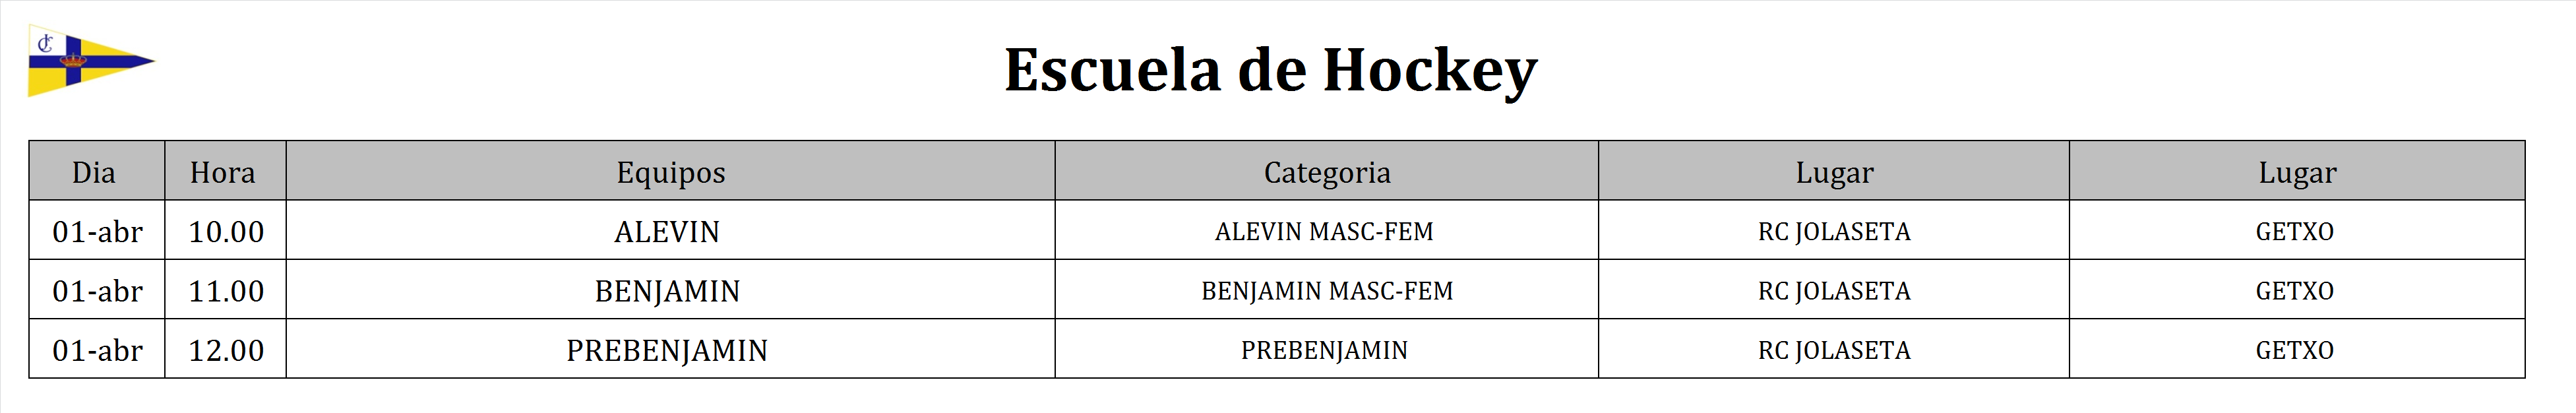Select PREBENJAMIN in the Equipos column
The height and width of the screenshot is (413, 2576).
[x=667, y=350]
